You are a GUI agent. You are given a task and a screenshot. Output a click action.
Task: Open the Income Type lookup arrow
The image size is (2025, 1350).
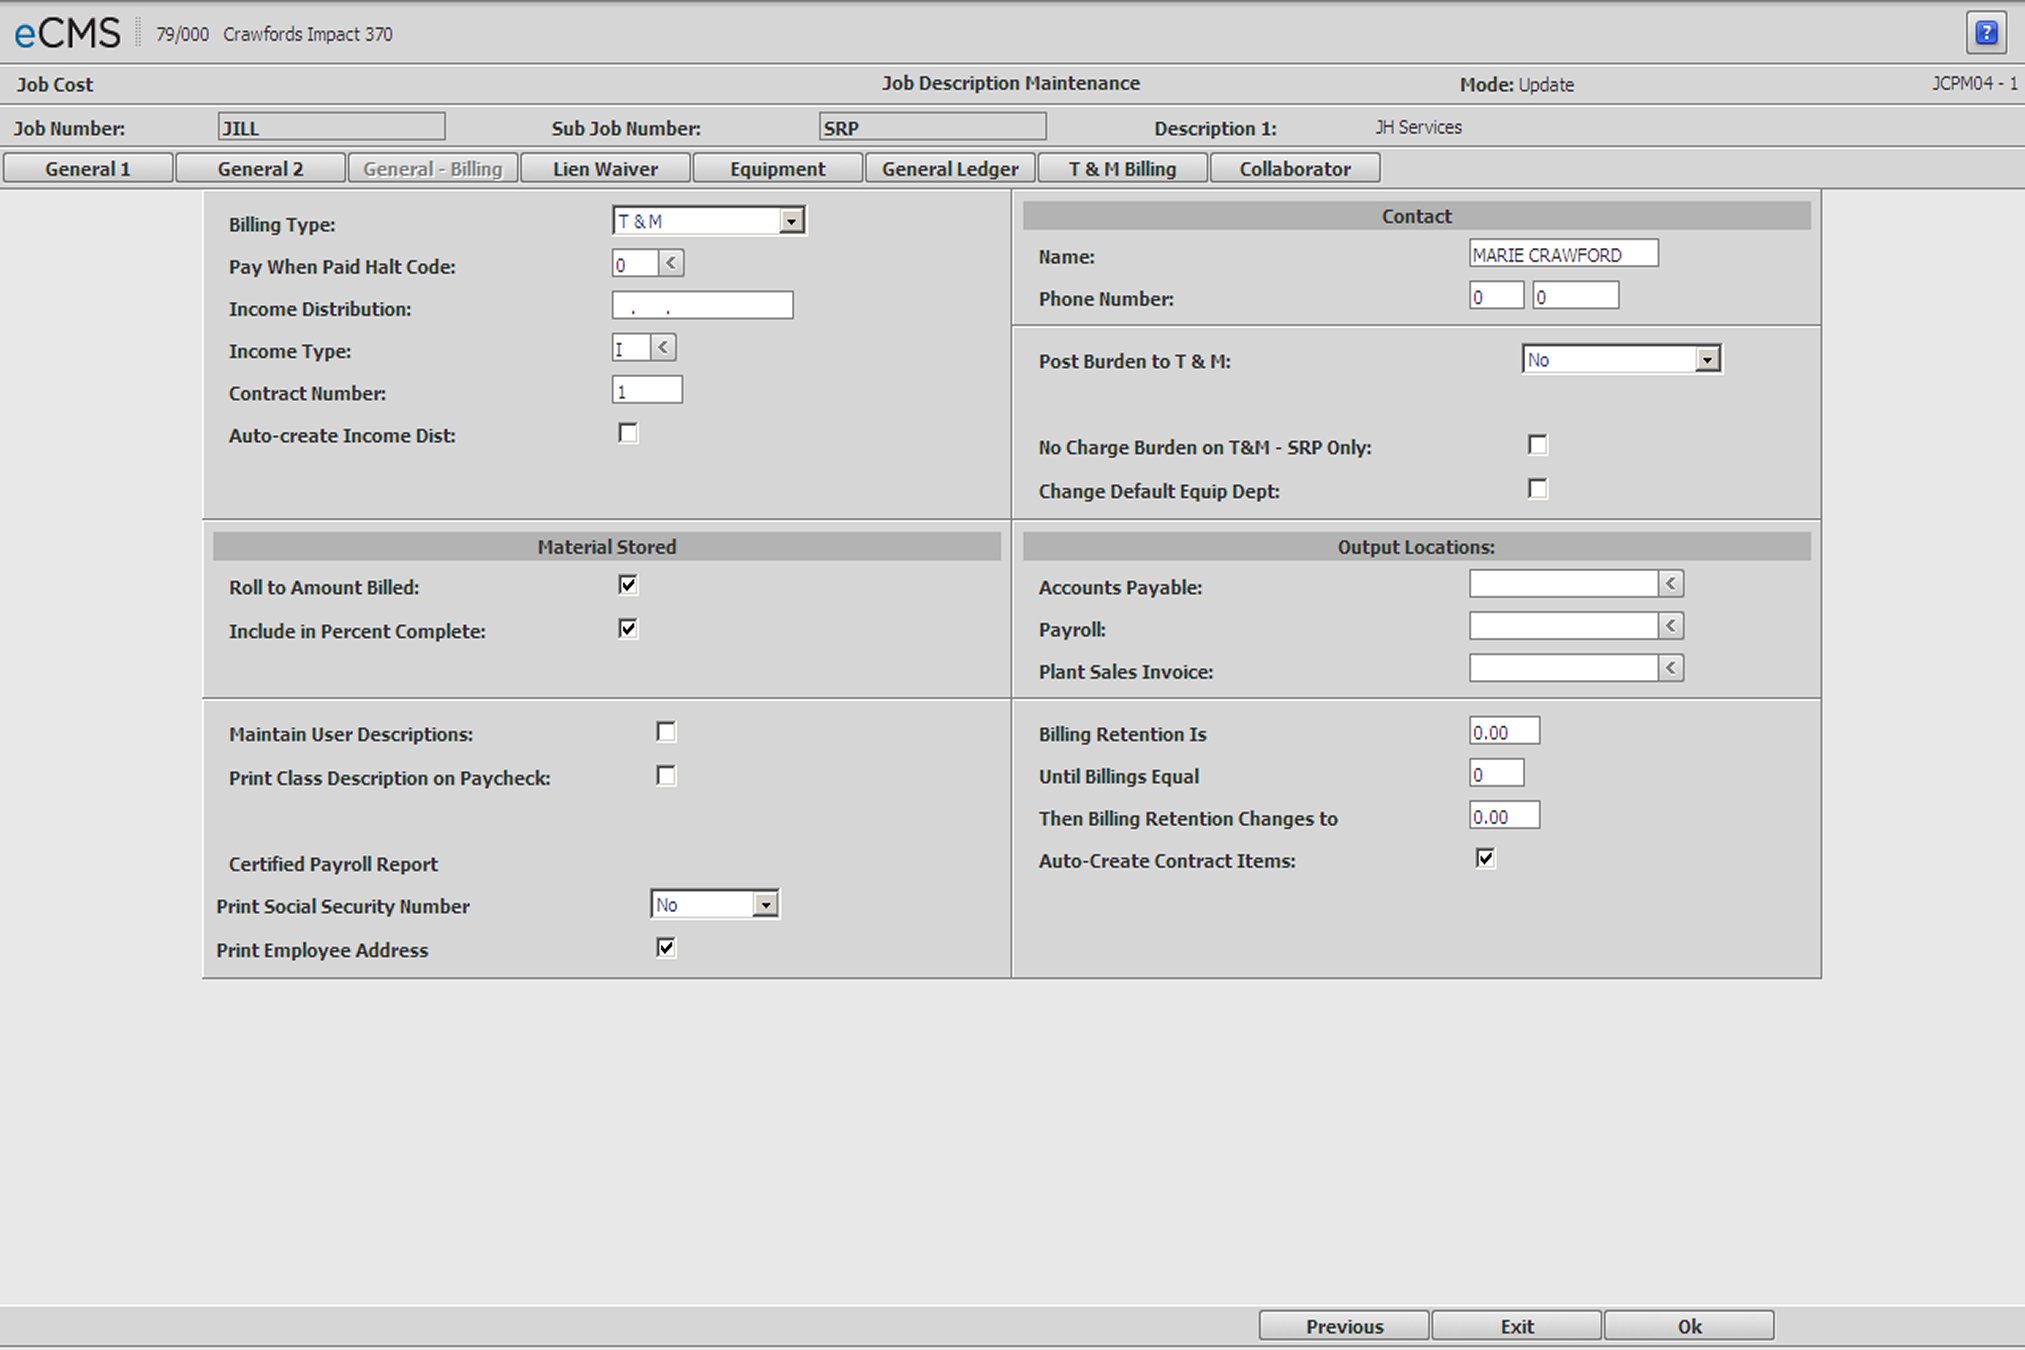663,348
